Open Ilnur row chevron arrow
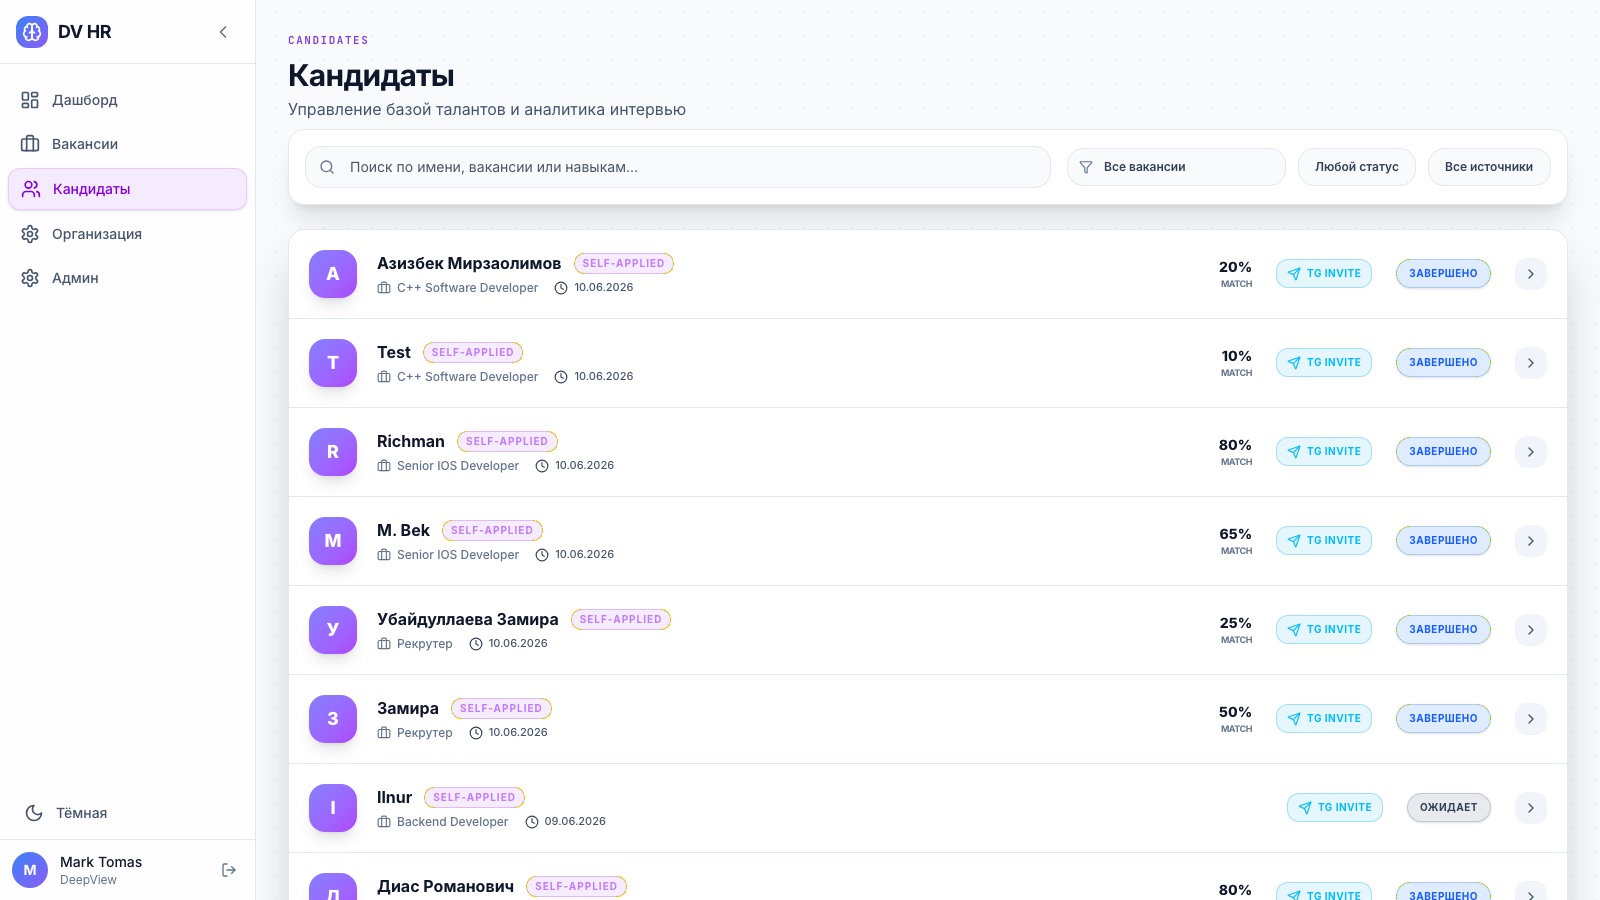The width and height of the screenshot is (1600, 900). click(x=1531, y=808)
